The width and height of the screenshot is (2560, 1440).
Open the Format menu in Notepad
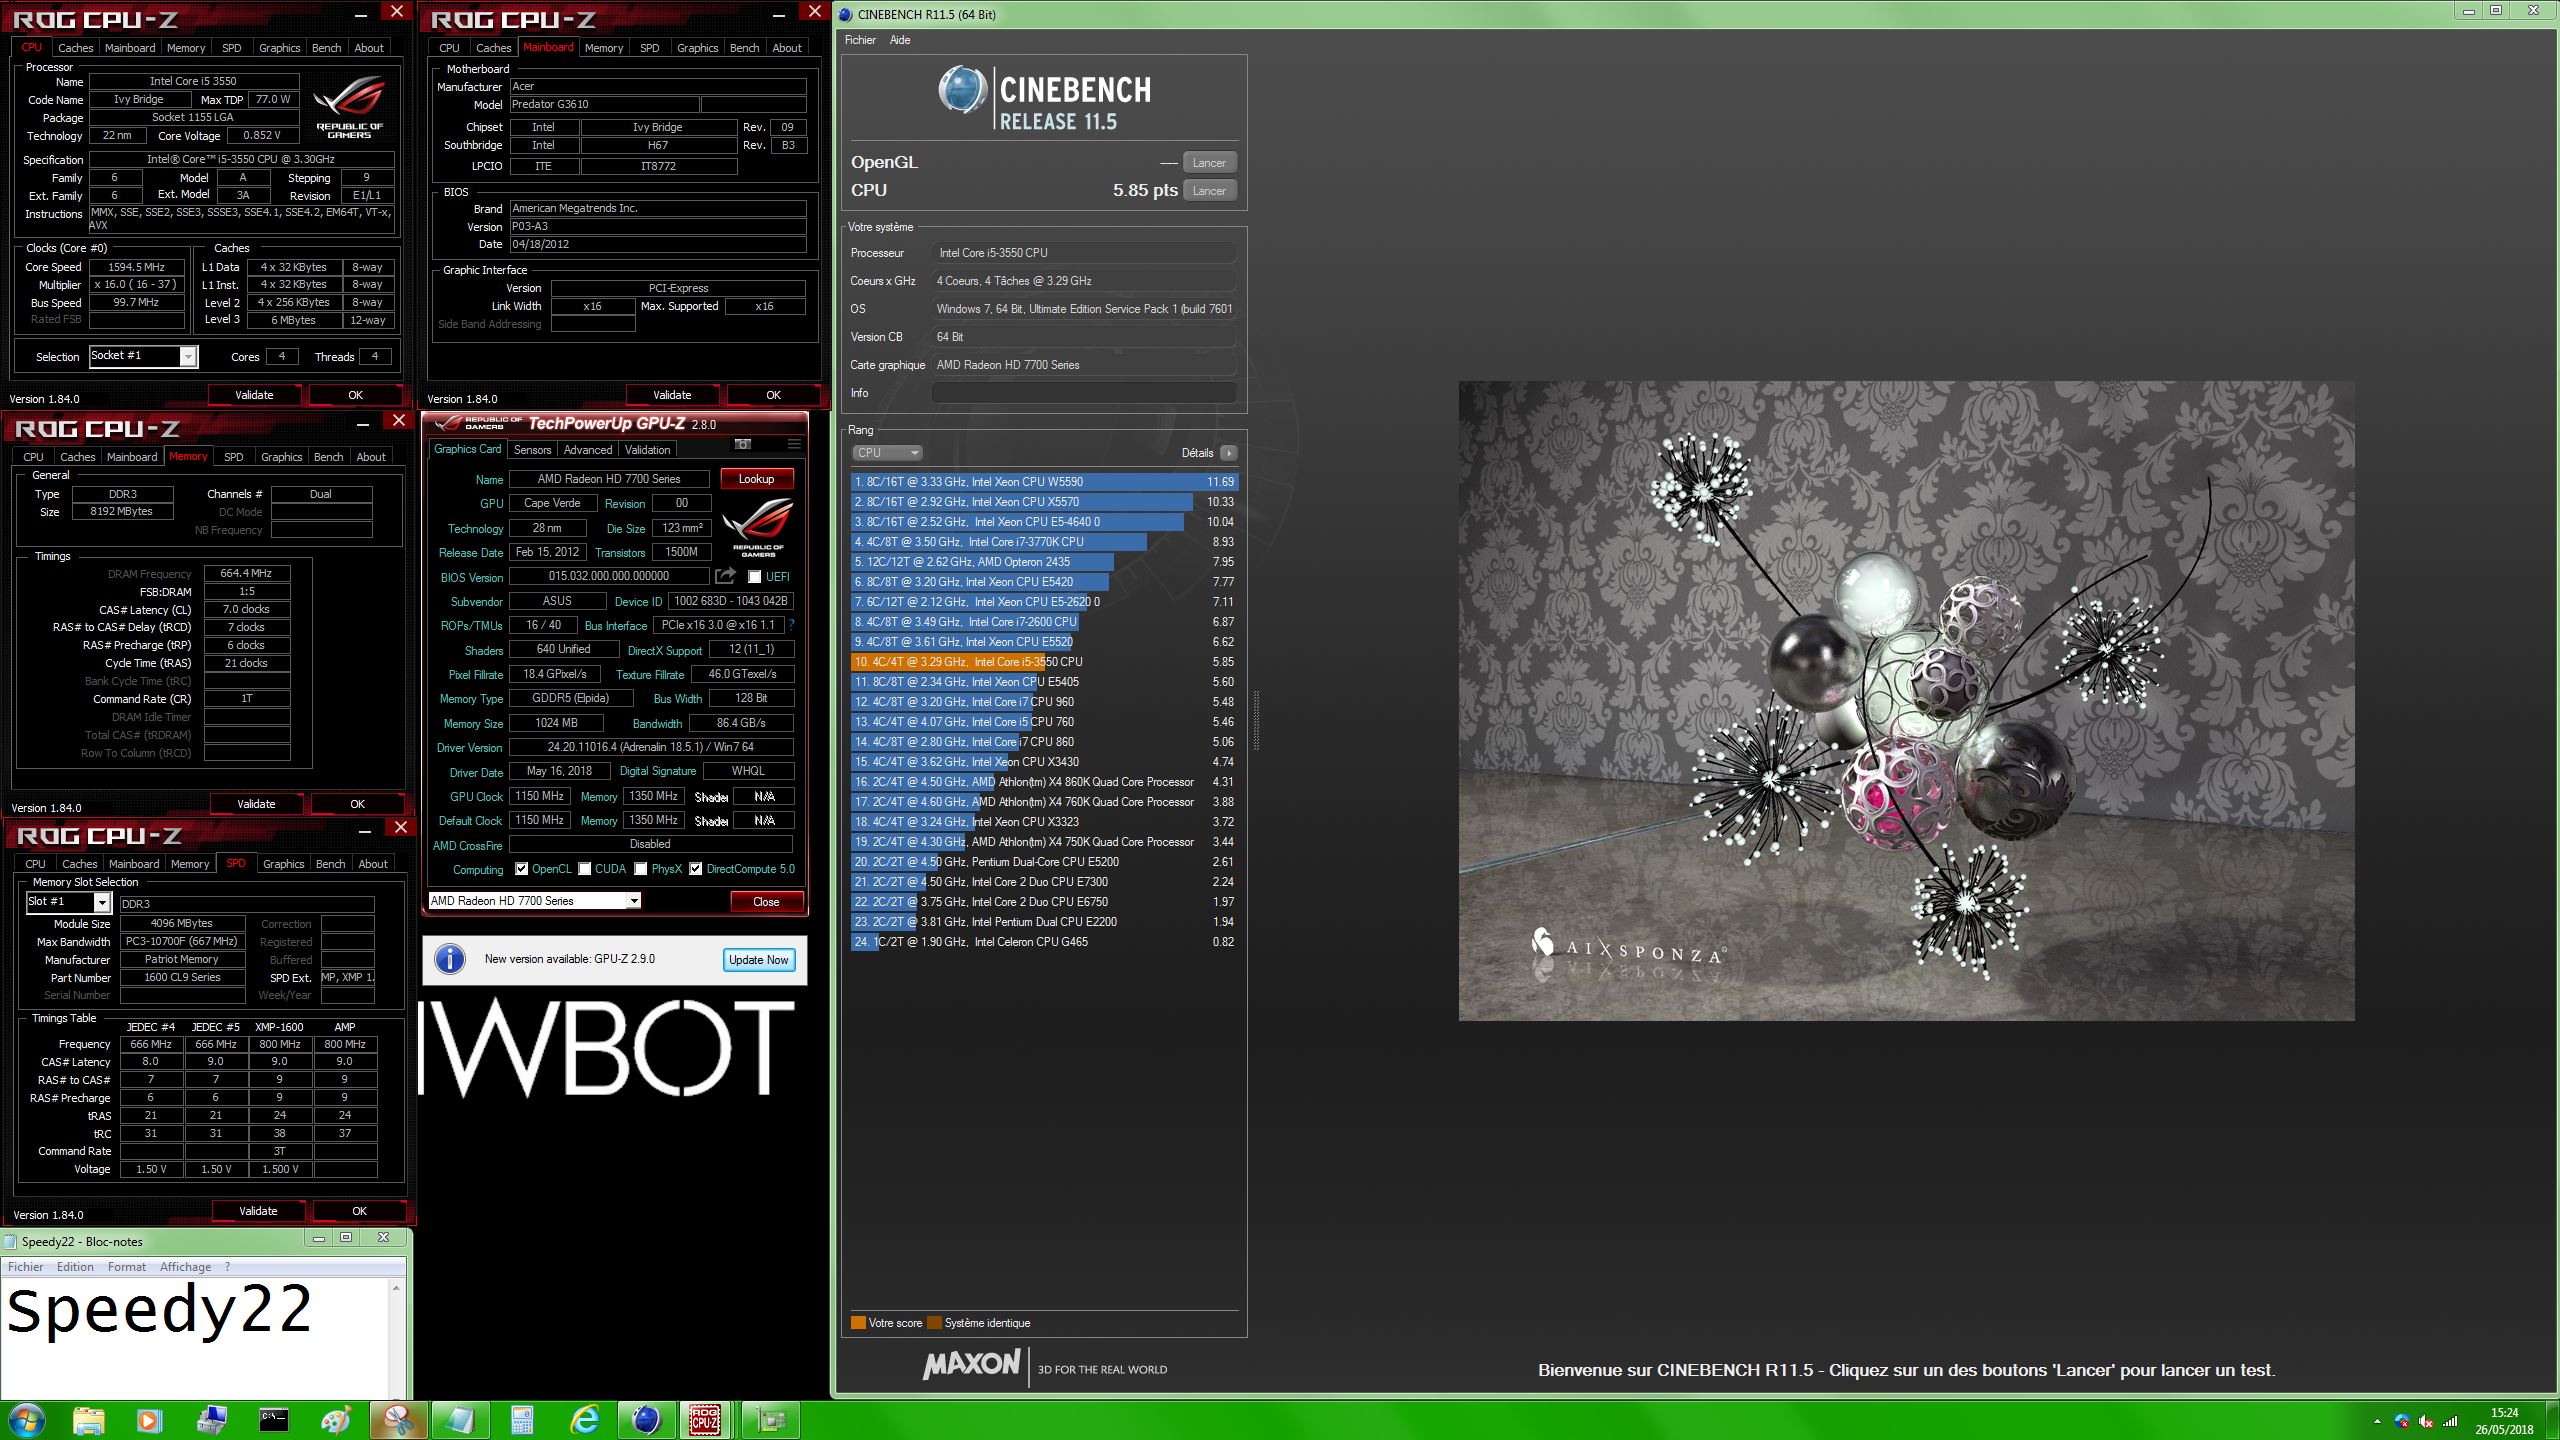click(127, 1267)
